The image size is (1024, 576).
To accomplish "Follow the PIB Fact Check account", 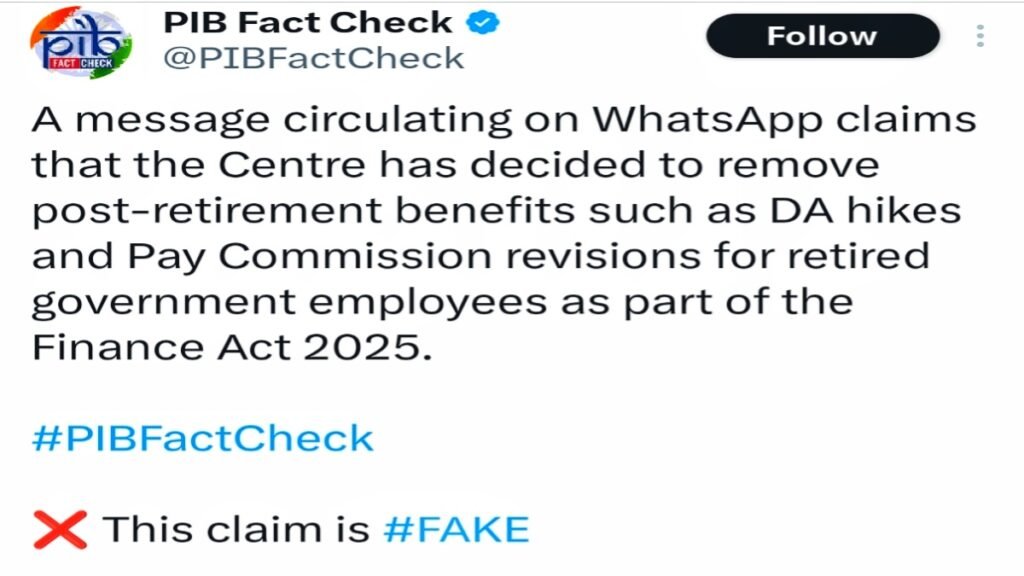I will point(822,36).
